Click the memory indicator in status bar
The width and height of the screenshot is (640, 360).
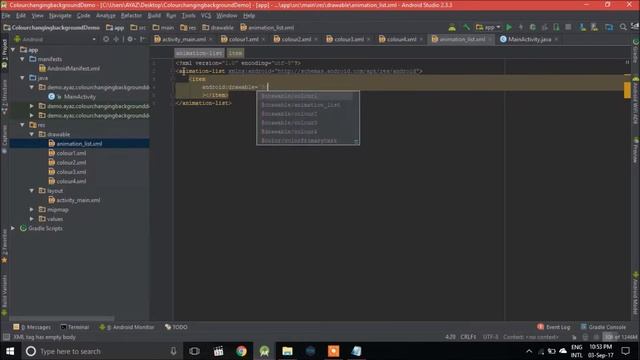620,337
